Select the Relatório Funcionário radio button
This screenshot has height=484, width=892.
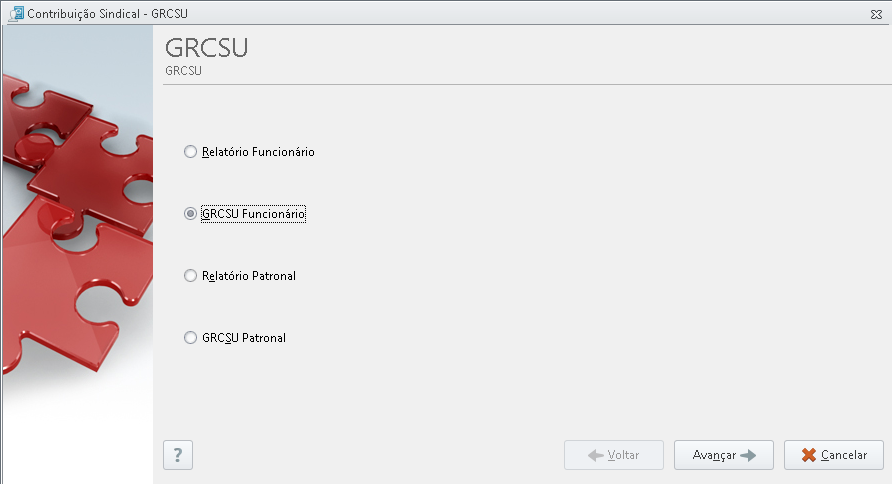[x=190, y=152]
